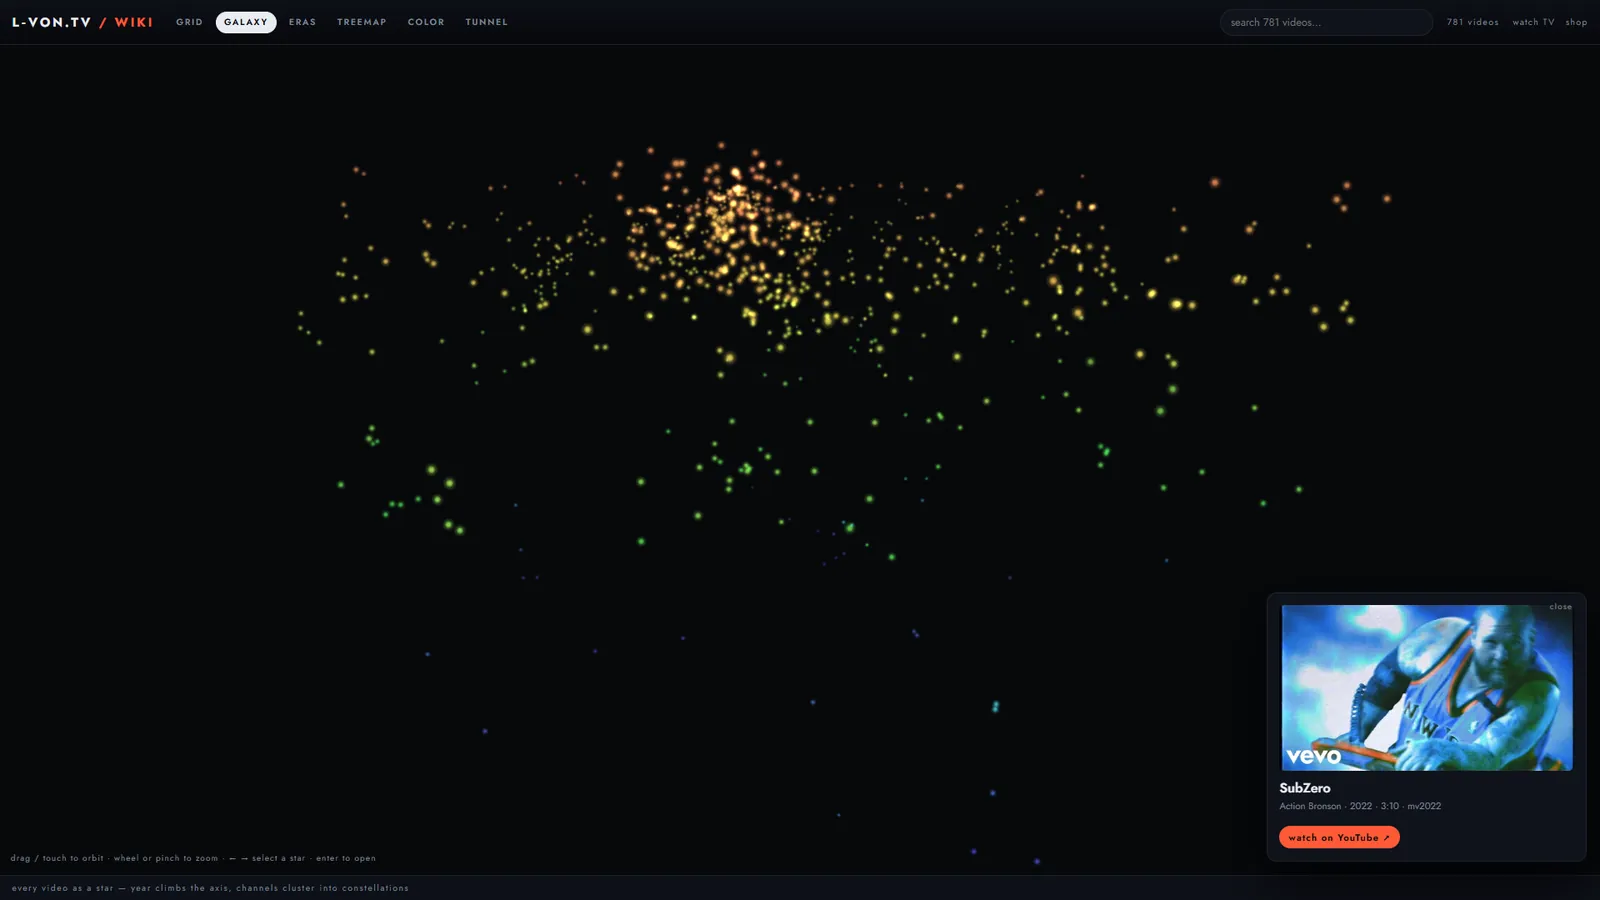Open the COLOR view tab
This screenshot has width=1600, height=900.
[x=426, y=22]
